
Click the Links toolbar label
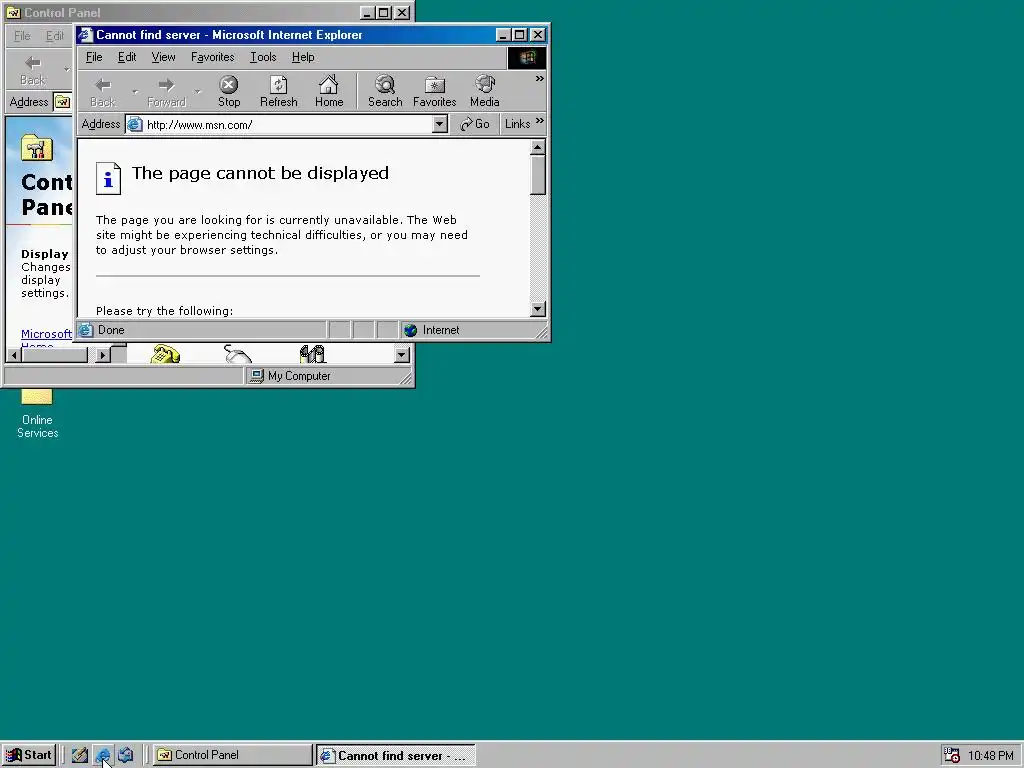[517, 124]
